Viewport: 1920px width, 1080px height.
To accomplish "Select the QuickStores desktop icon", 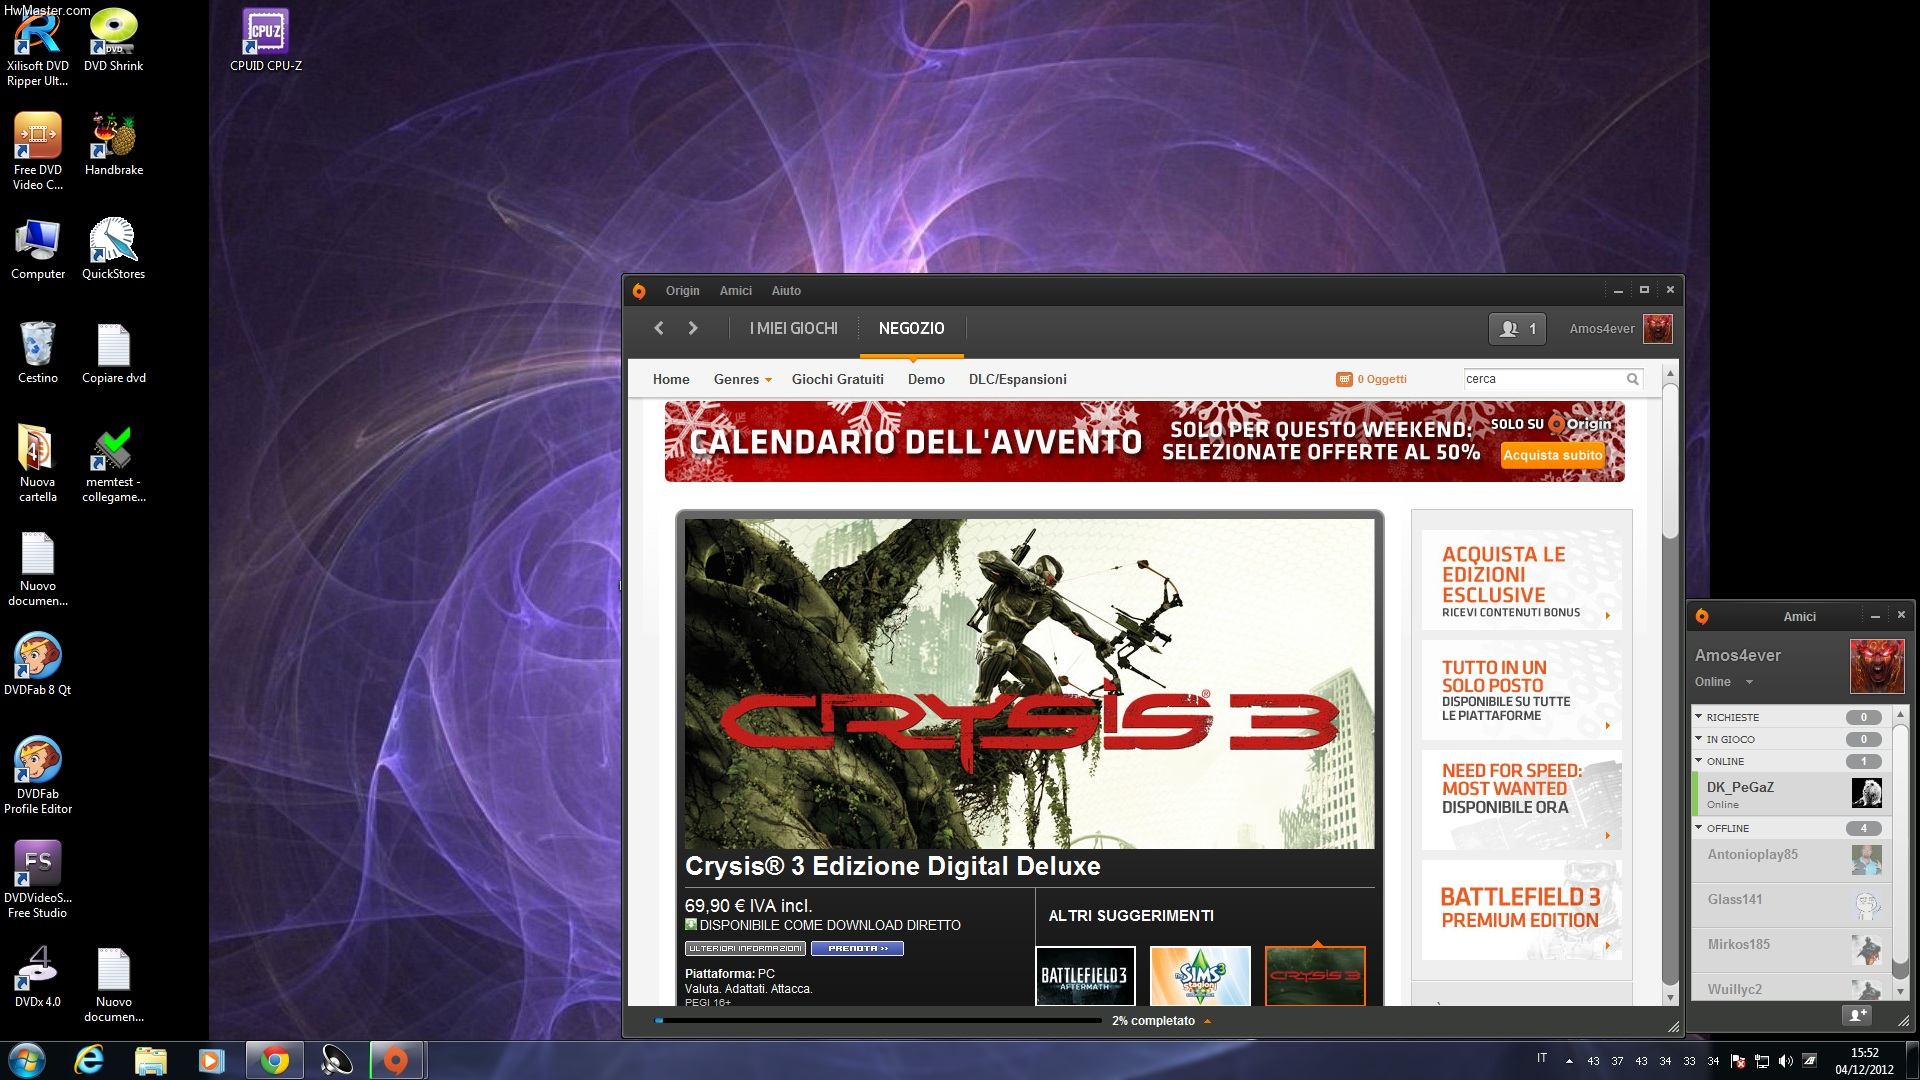I will (x=114, y=249).
